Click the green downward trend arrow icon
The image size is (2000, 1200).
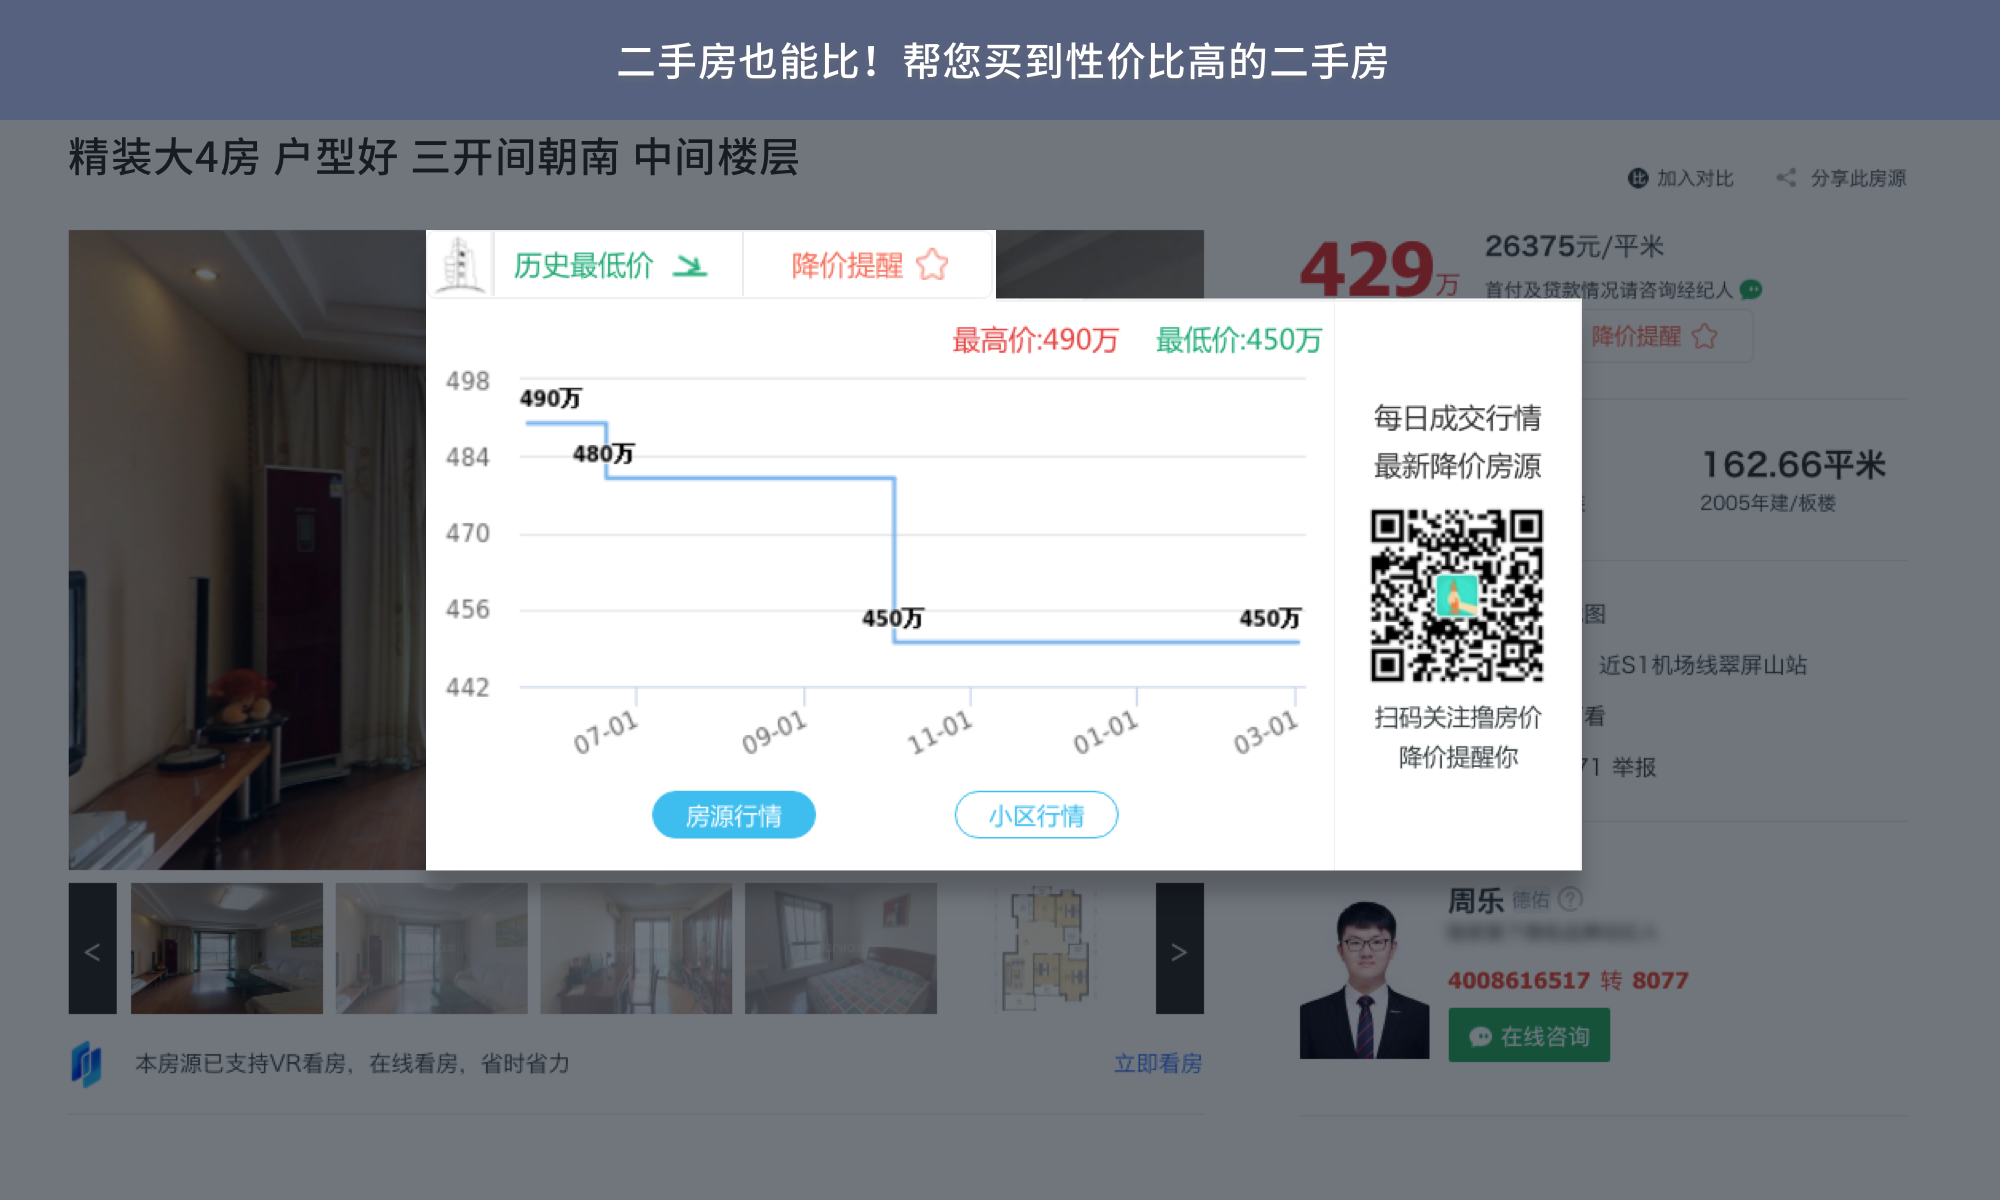pyautogui.click(x=689, y=265)
